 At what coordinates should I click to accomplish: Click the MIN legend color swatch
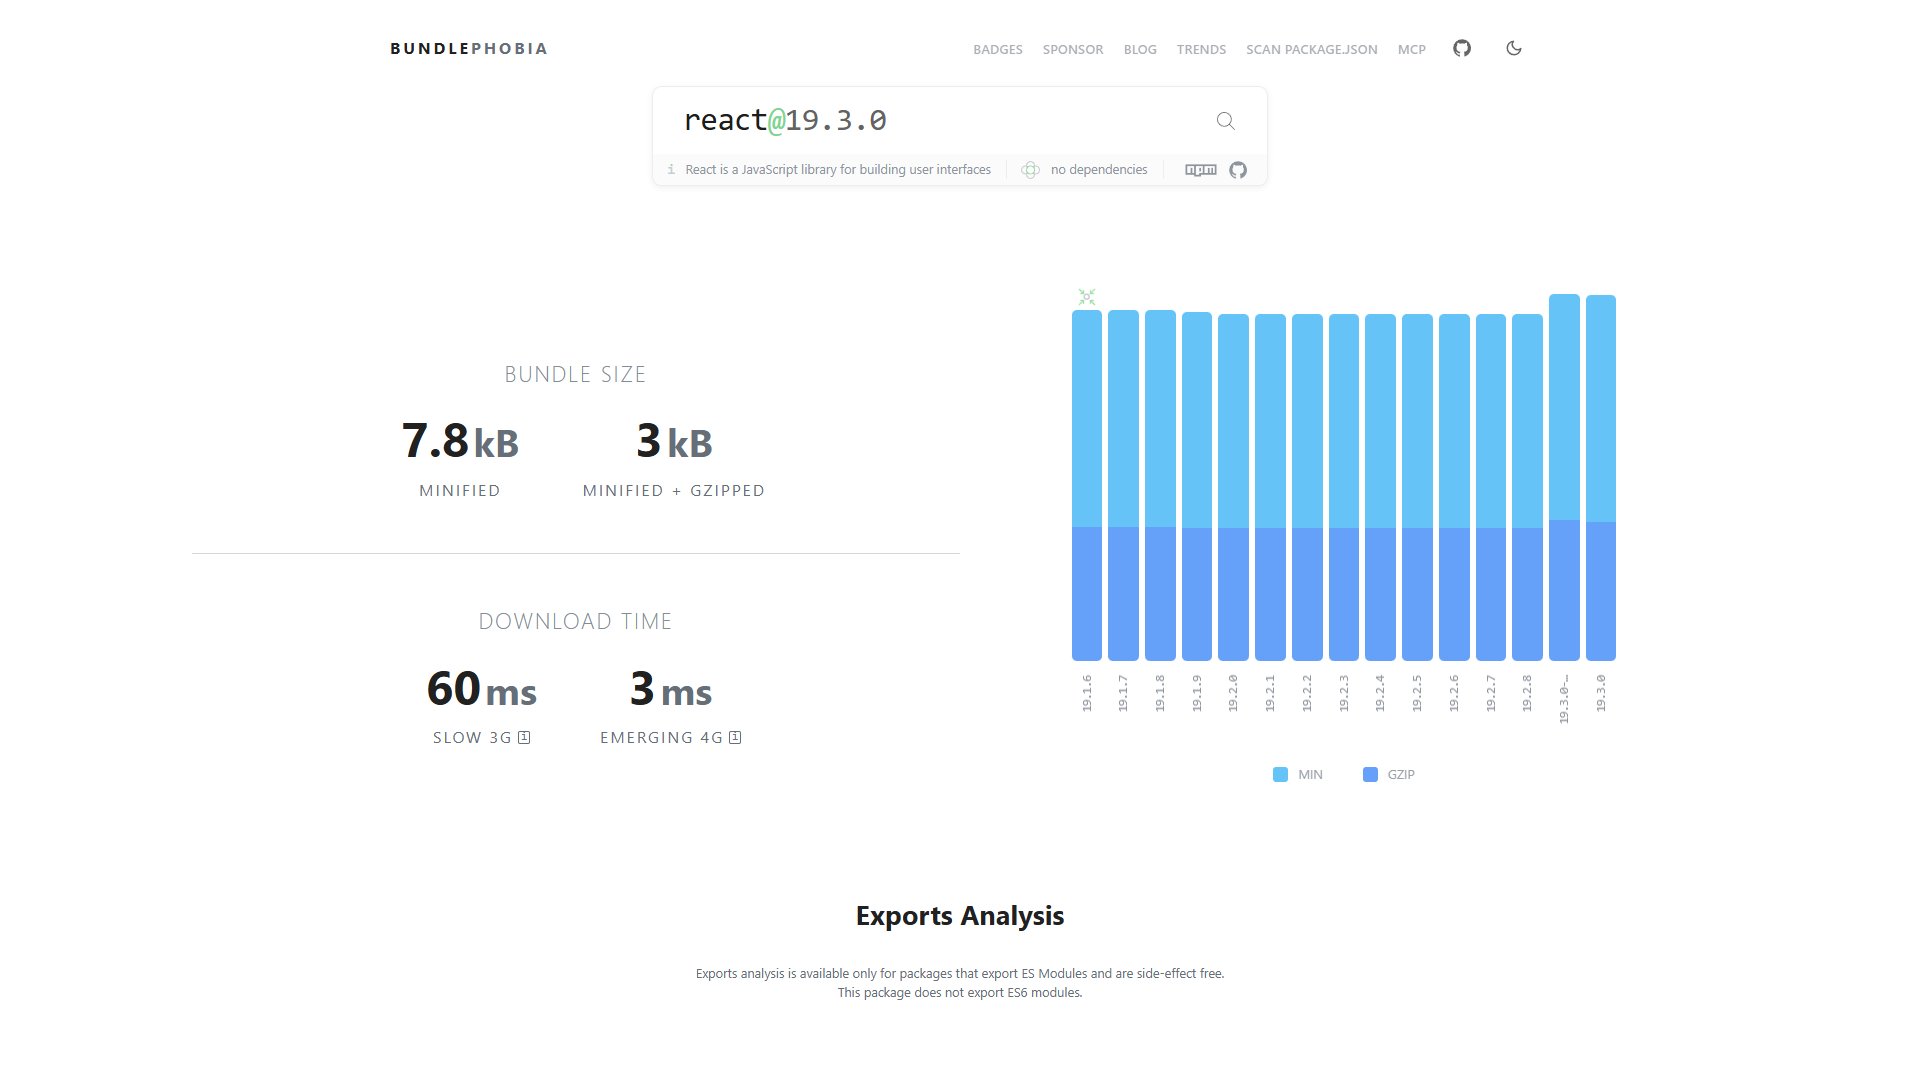click(x=1280, y=774)
